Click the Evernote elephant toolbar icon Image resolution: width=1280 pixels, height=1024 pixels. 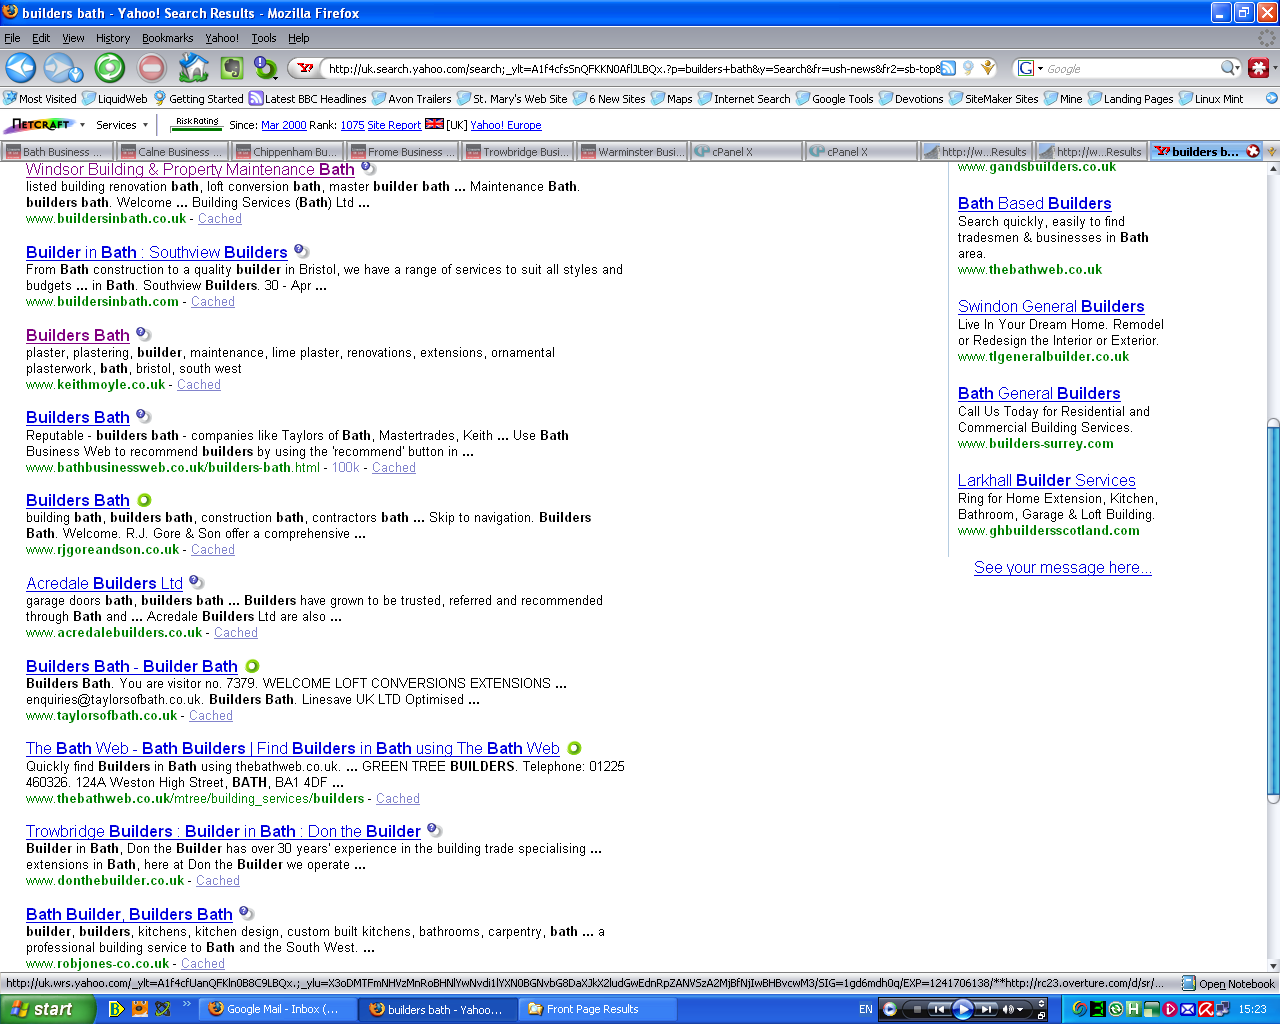coord(232,68)
